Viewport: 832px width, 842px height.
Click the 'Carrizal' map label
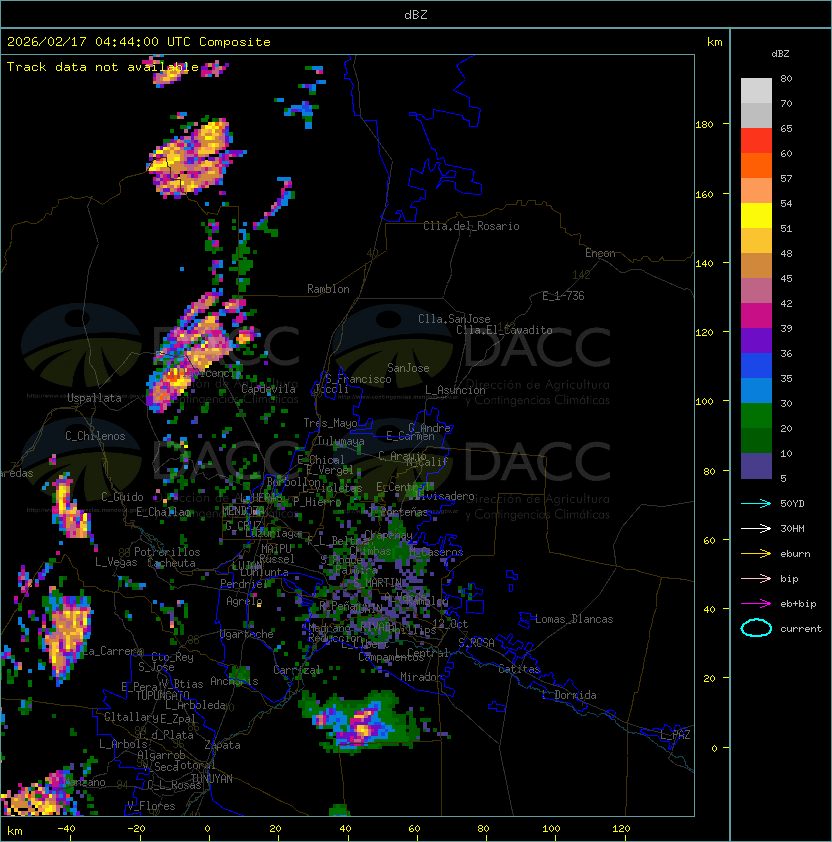[x=297, y=670]
